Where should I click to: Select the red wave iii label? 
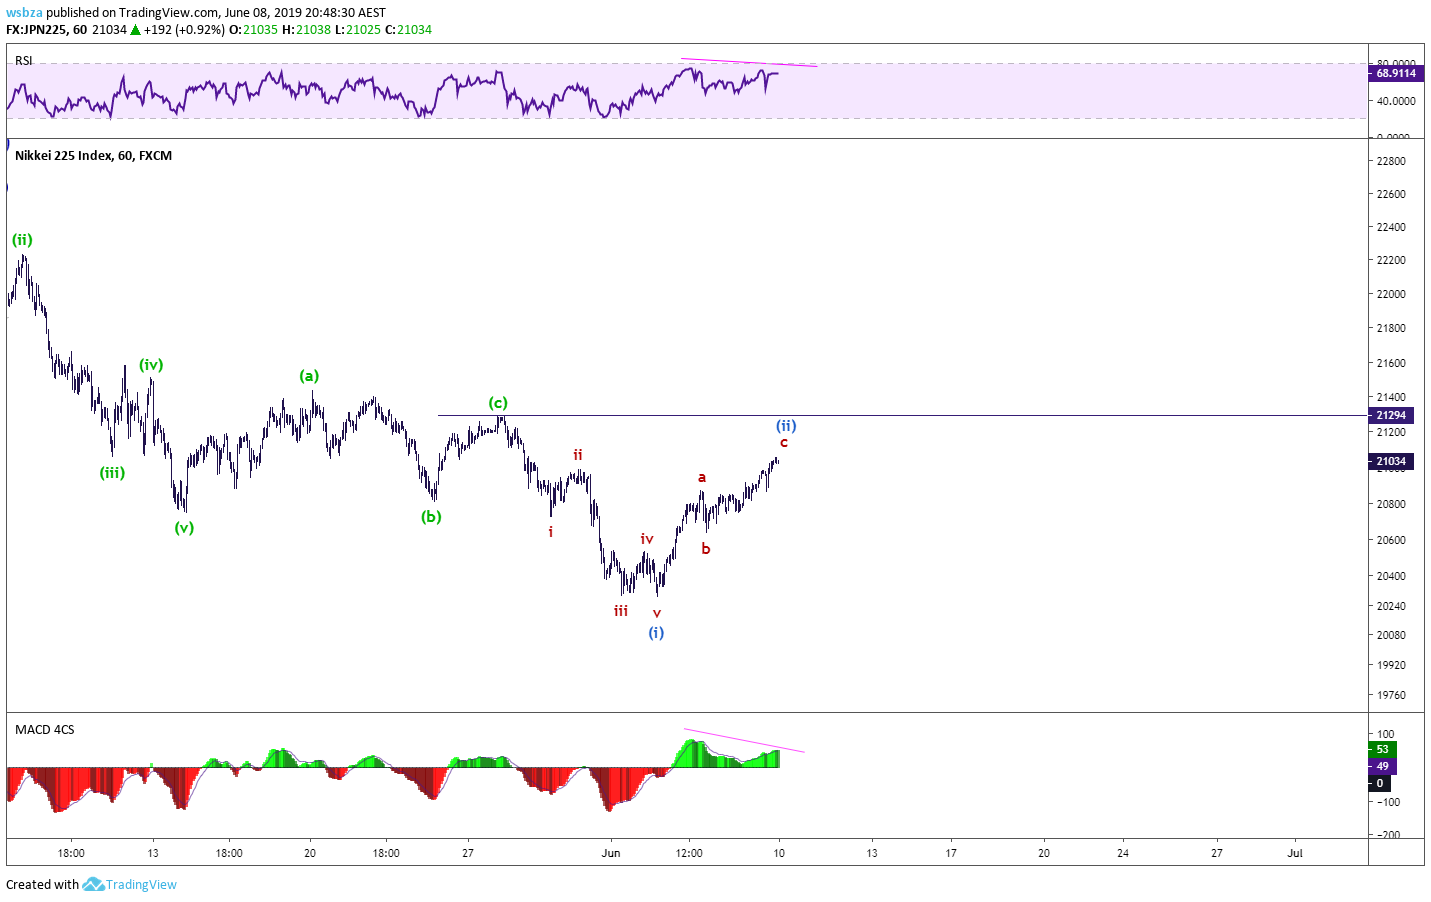point(621,610)
